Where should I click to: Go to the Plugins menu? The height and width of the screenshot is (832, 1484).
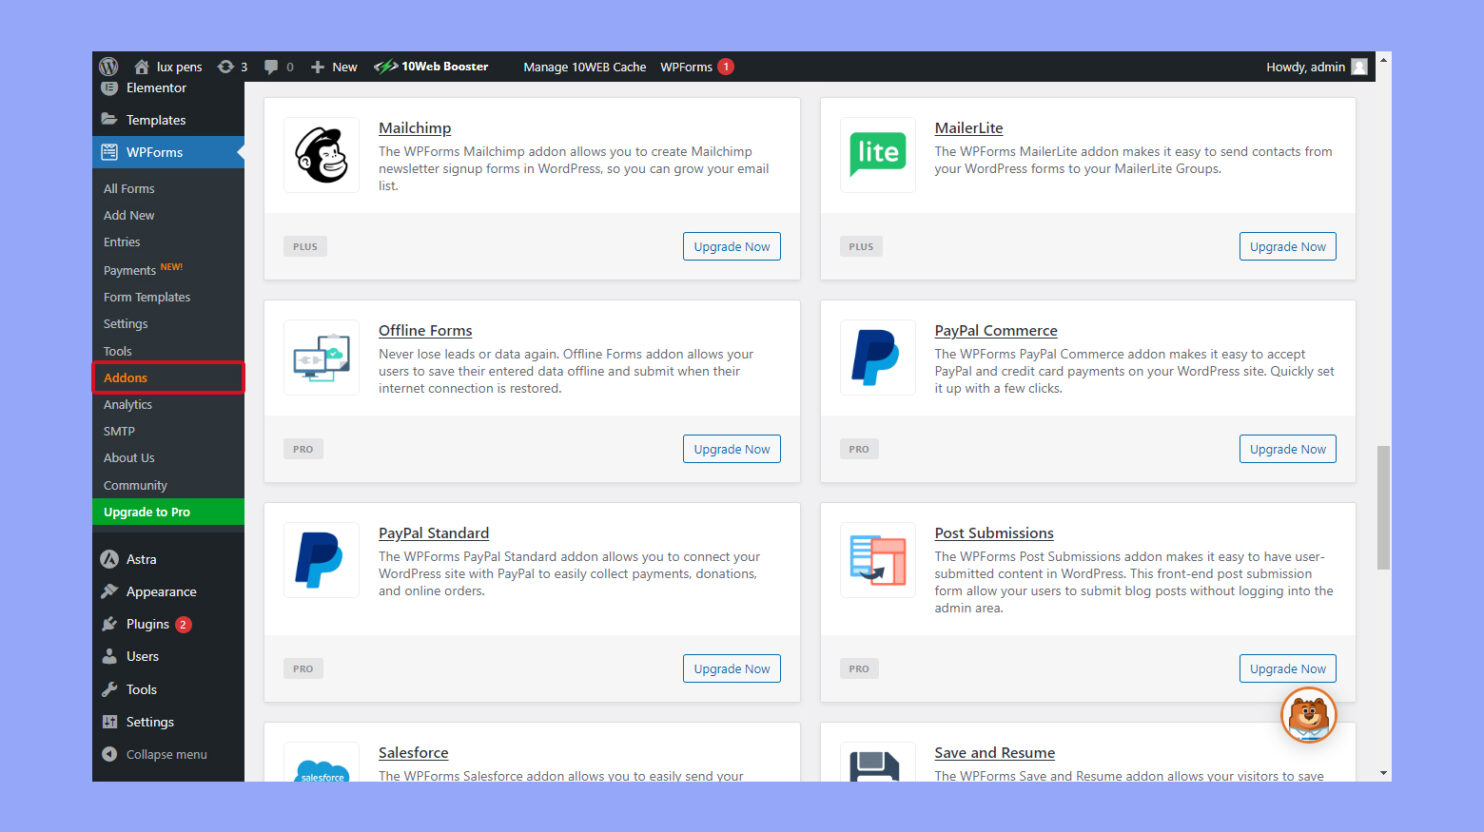click(147, 624)
